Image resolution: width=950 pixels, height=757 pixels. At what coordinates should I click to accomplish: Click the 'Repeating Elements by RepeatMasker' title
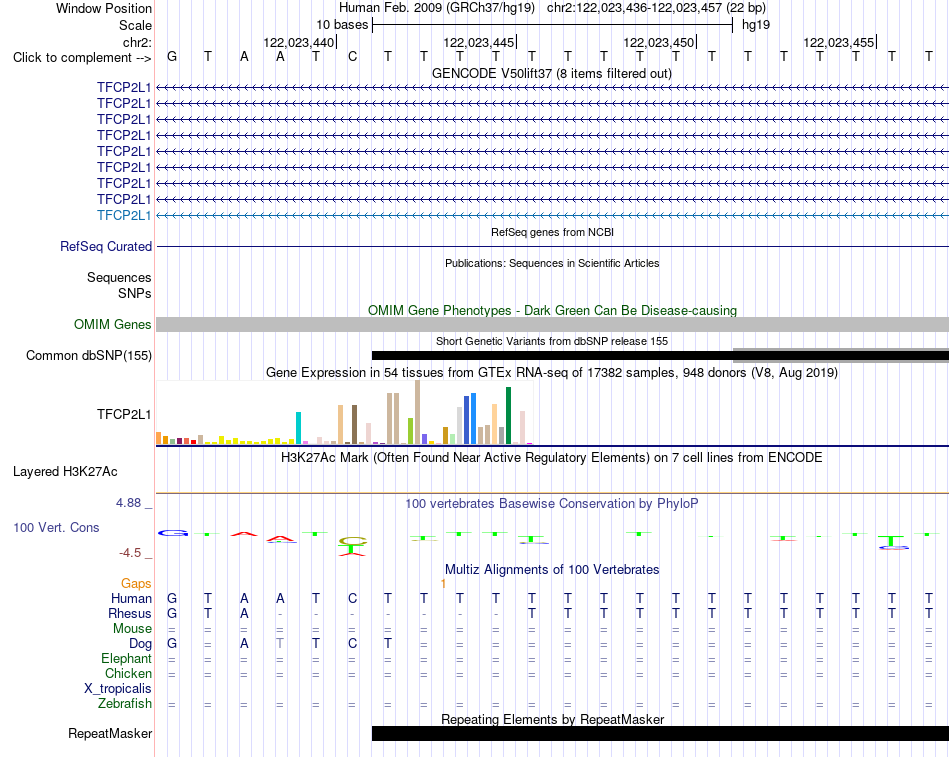[552, 719]
